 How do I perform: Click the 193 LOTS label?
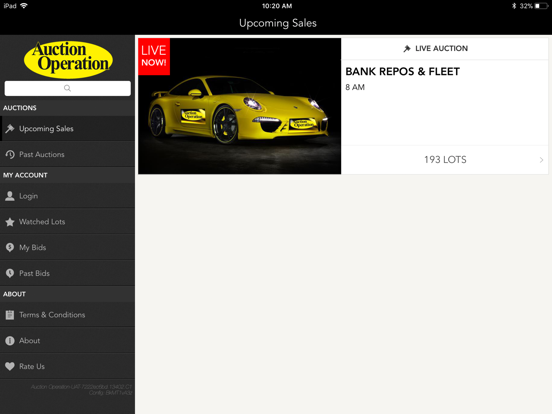coord(445,160)
